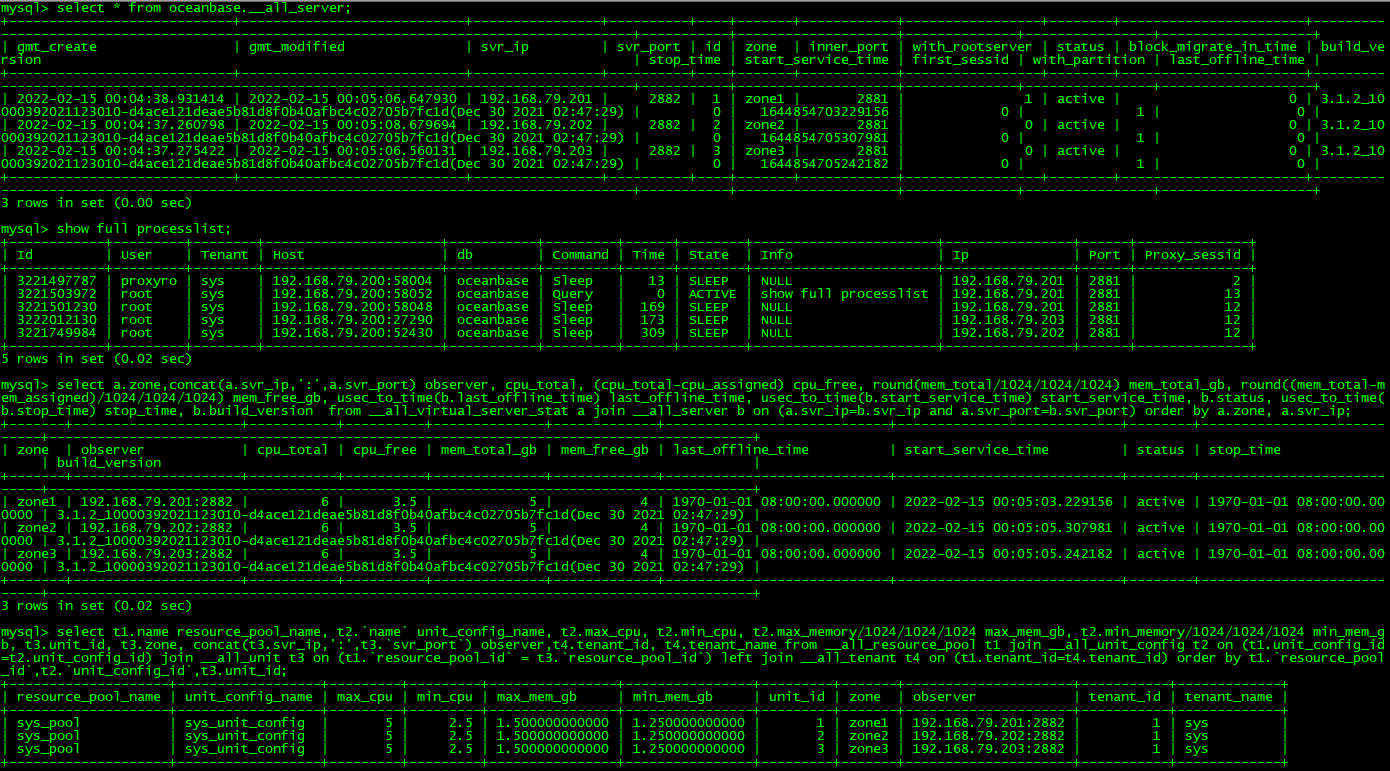Click host 192.168.79.200:58048

click(x=353, y=307)
